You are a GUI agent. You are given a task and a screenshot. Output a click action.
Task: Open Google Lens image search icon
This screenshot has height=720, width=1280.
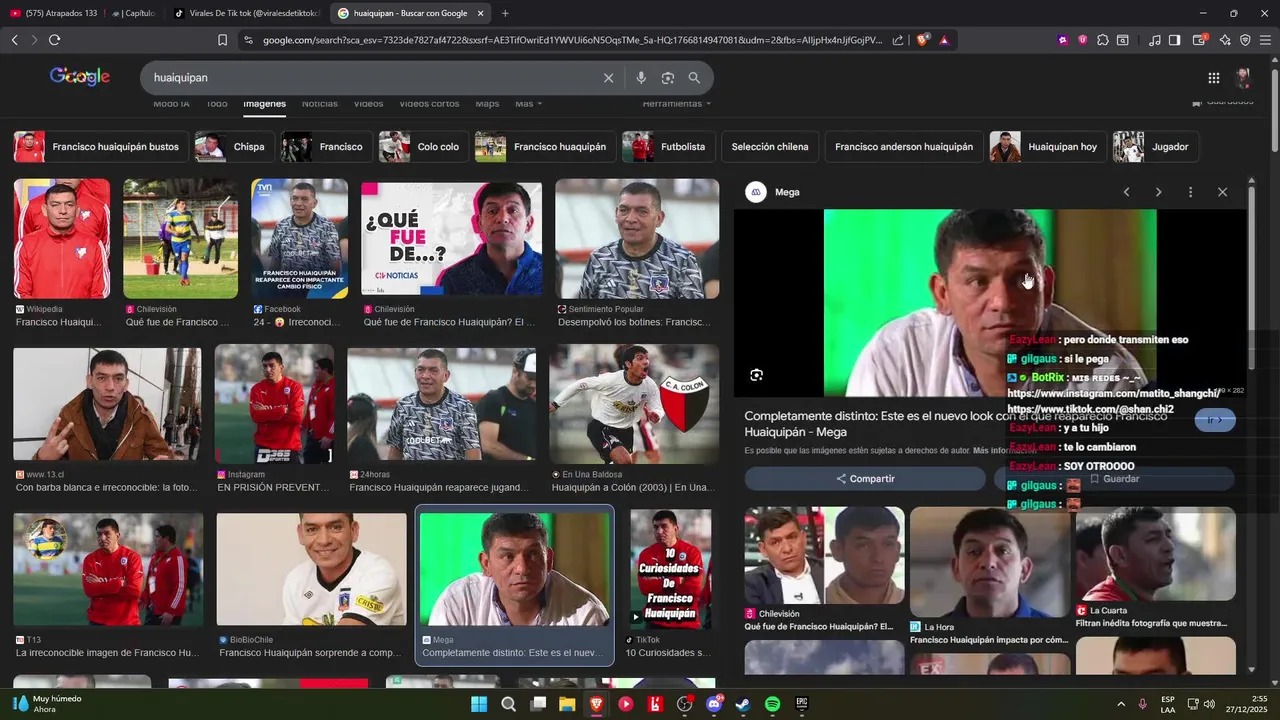tap(668, 78)
